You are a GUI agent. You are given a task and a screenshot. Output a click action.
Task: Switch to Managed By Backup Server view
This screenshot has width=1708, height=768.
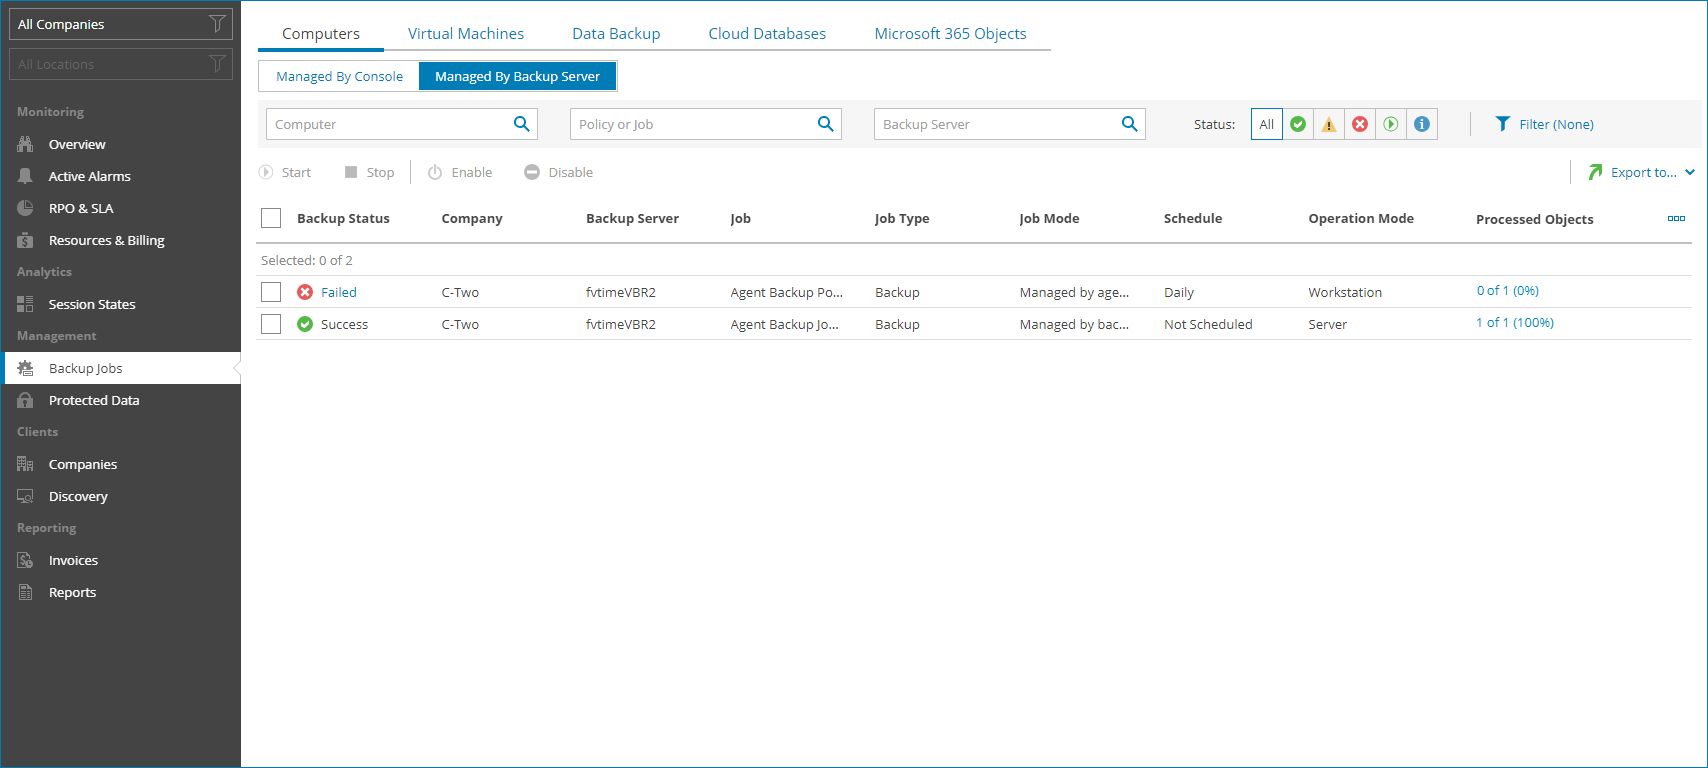[517, 76]
